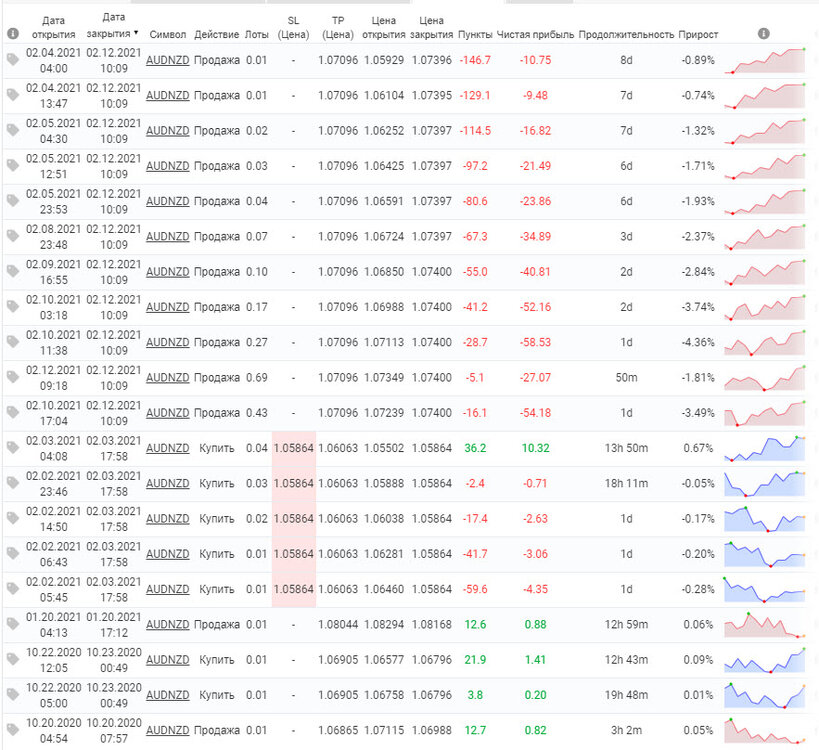Viewport: 819px width, 750px height.
Task: Open mini chart of the 0.09% growth trade
Action: pyautogui.click(x=765, y=660)
